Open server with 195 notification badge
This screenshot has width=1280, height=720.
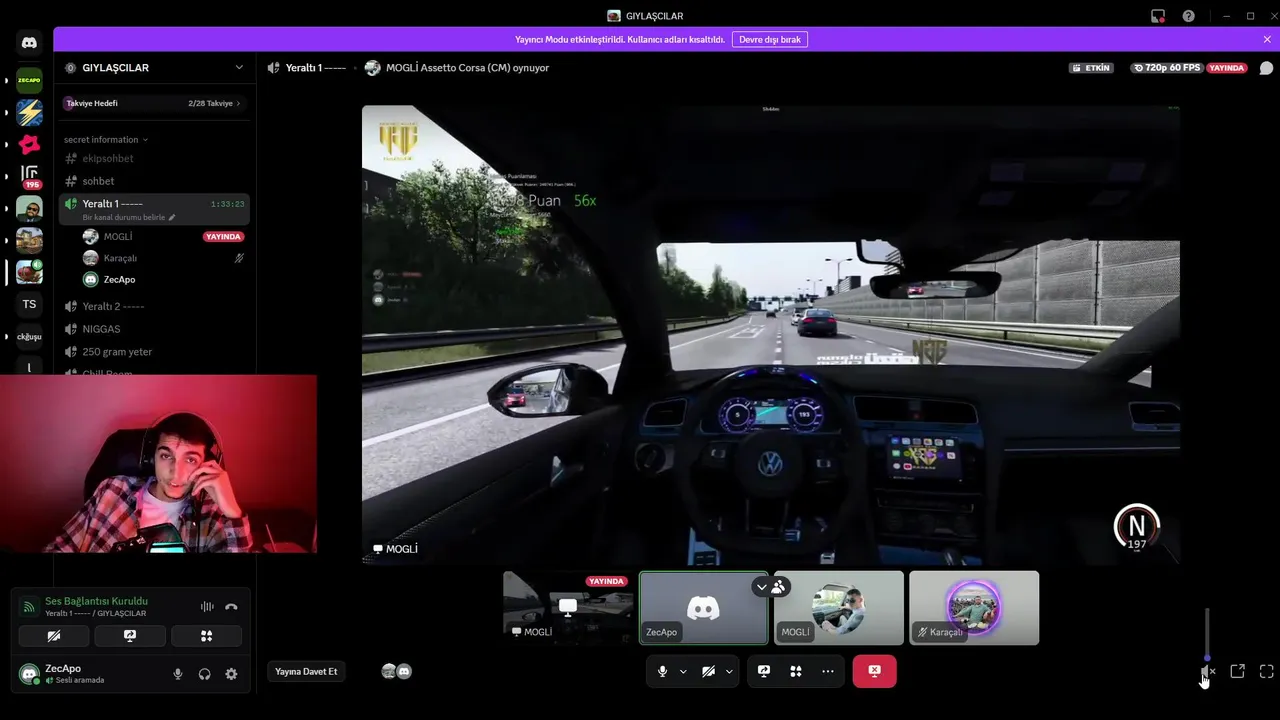coord(29,176)
